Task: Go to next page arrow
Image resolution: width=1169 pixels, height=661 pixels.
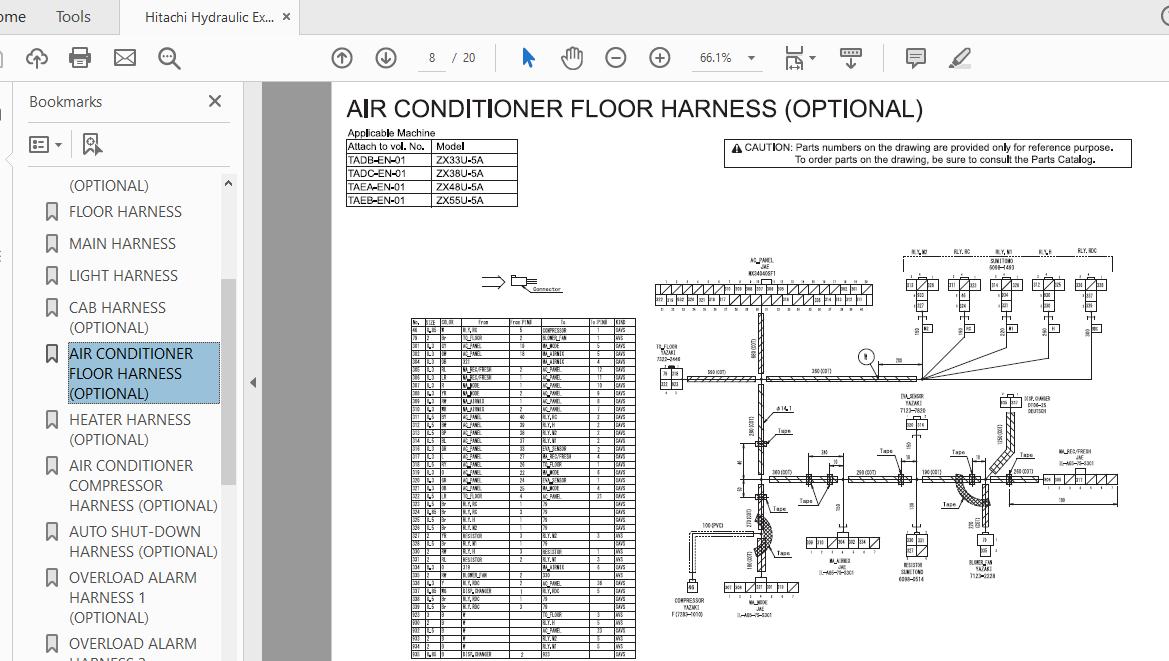Action: point(385,58)
